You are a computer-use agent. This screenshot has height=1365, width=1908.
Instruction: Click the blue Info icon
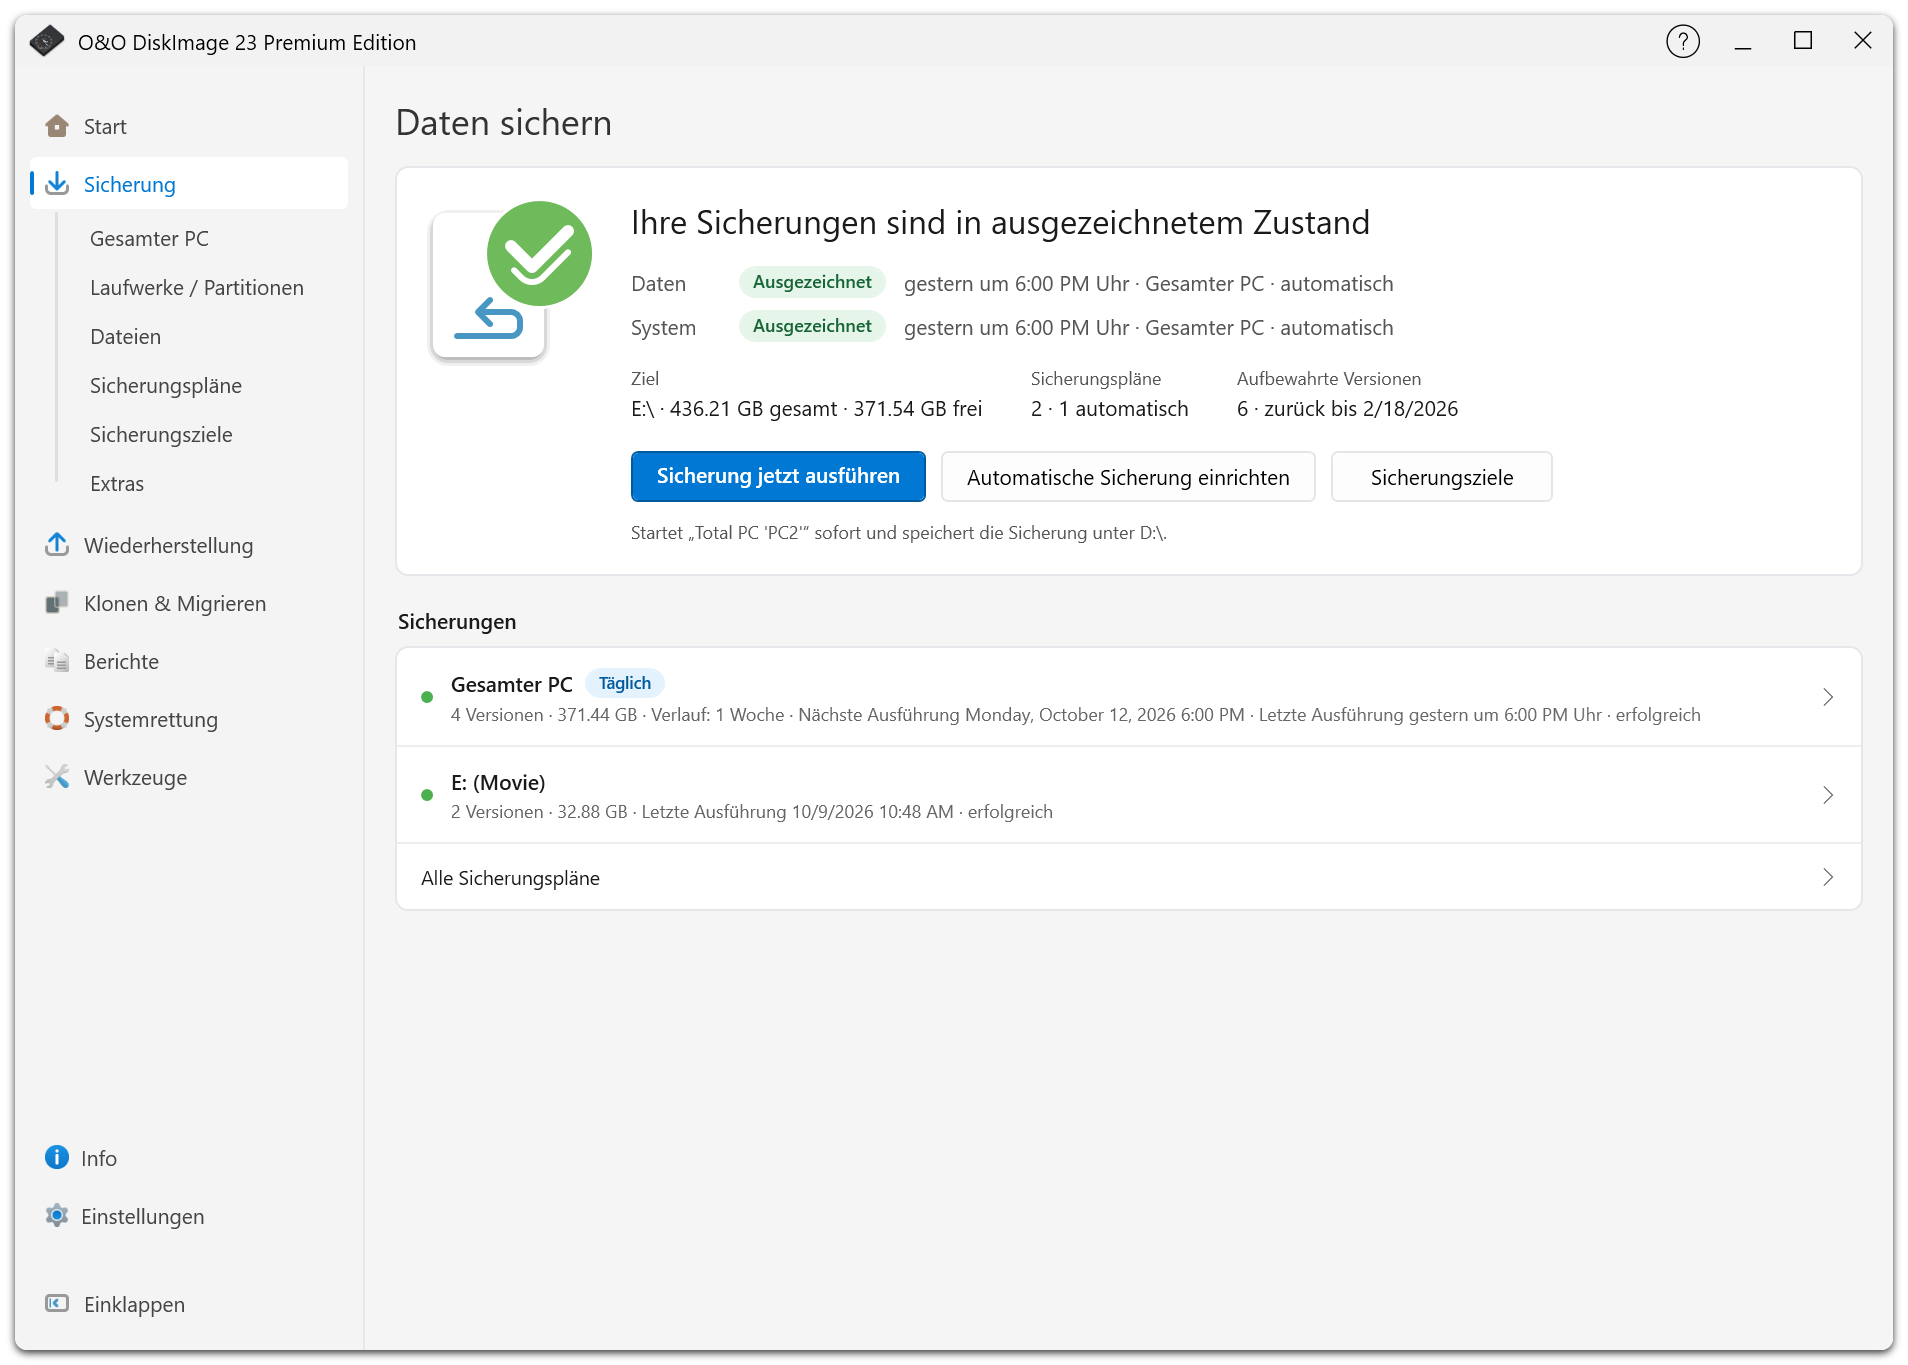[x=57, y=1158]
